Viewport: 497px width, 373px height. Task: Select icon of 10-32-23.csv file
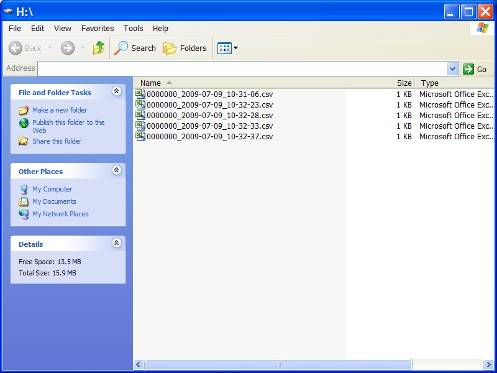140,105
